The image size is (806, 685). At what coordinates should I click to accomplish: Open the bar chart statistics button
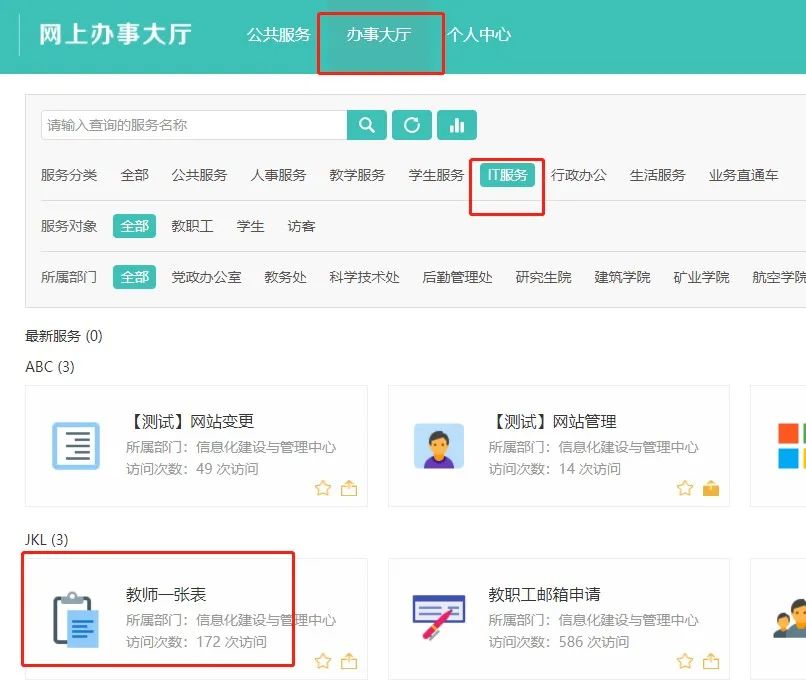tap(457, 125)
